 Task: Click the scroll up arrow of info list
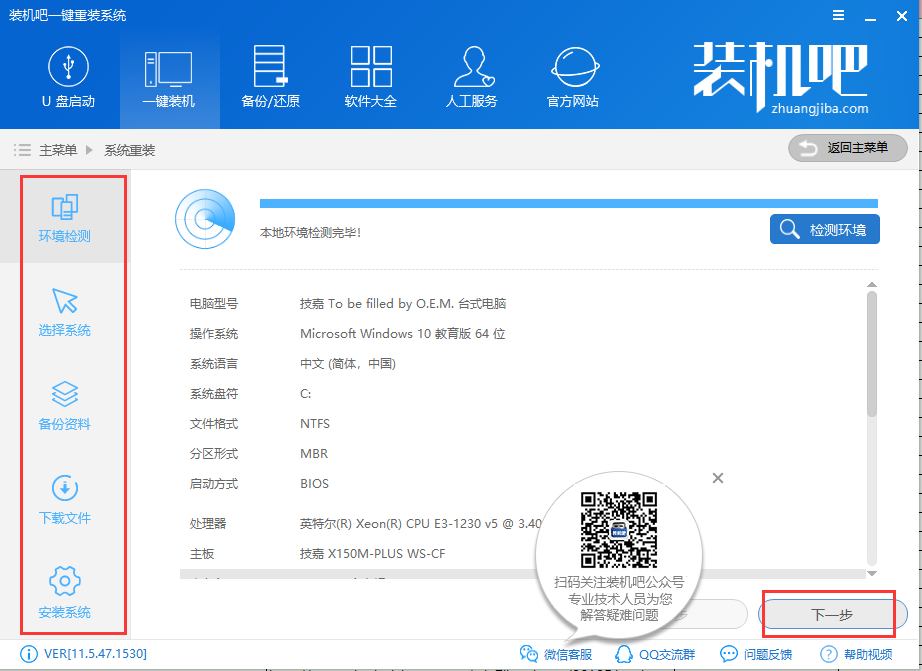872,285
